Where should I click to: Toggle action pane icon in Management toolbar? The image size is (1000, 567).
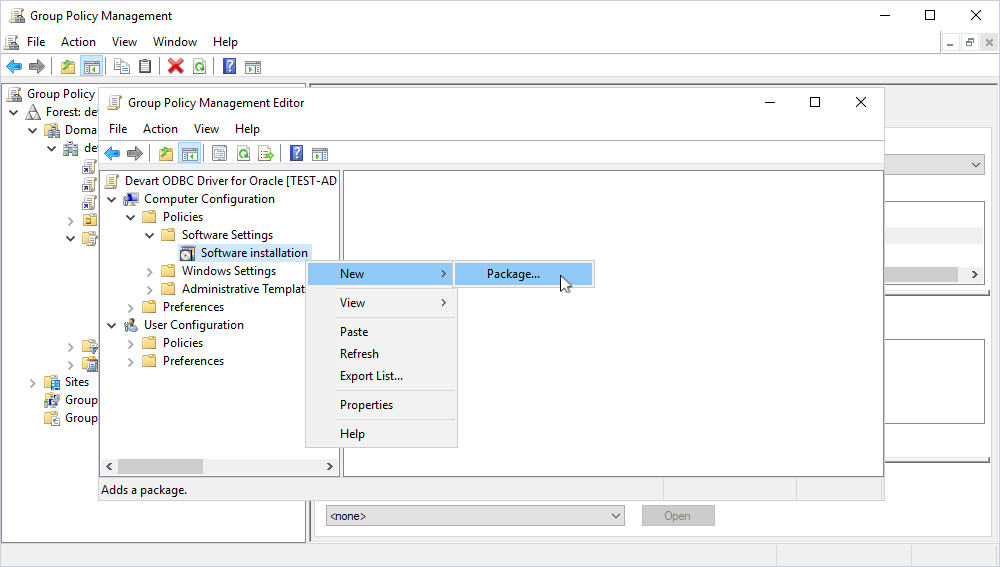pyautogui.click(x=253, y=66)
